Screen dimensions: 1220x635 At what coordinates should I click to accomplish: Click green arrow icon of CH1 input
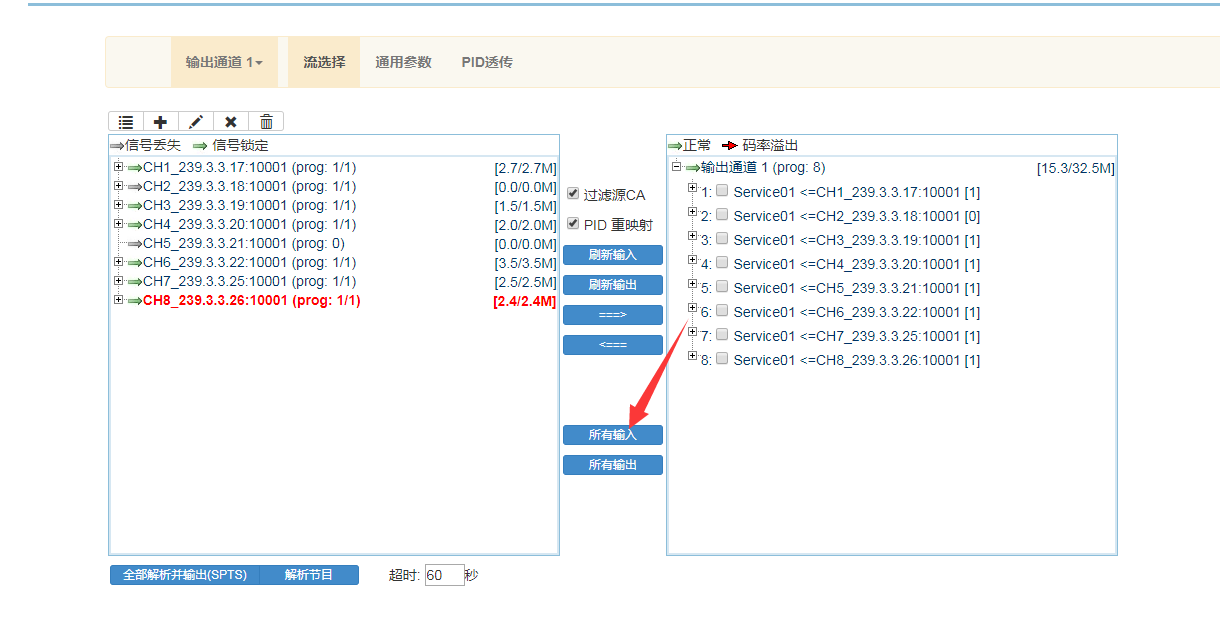pyautogui.click(x=134, y=167)
